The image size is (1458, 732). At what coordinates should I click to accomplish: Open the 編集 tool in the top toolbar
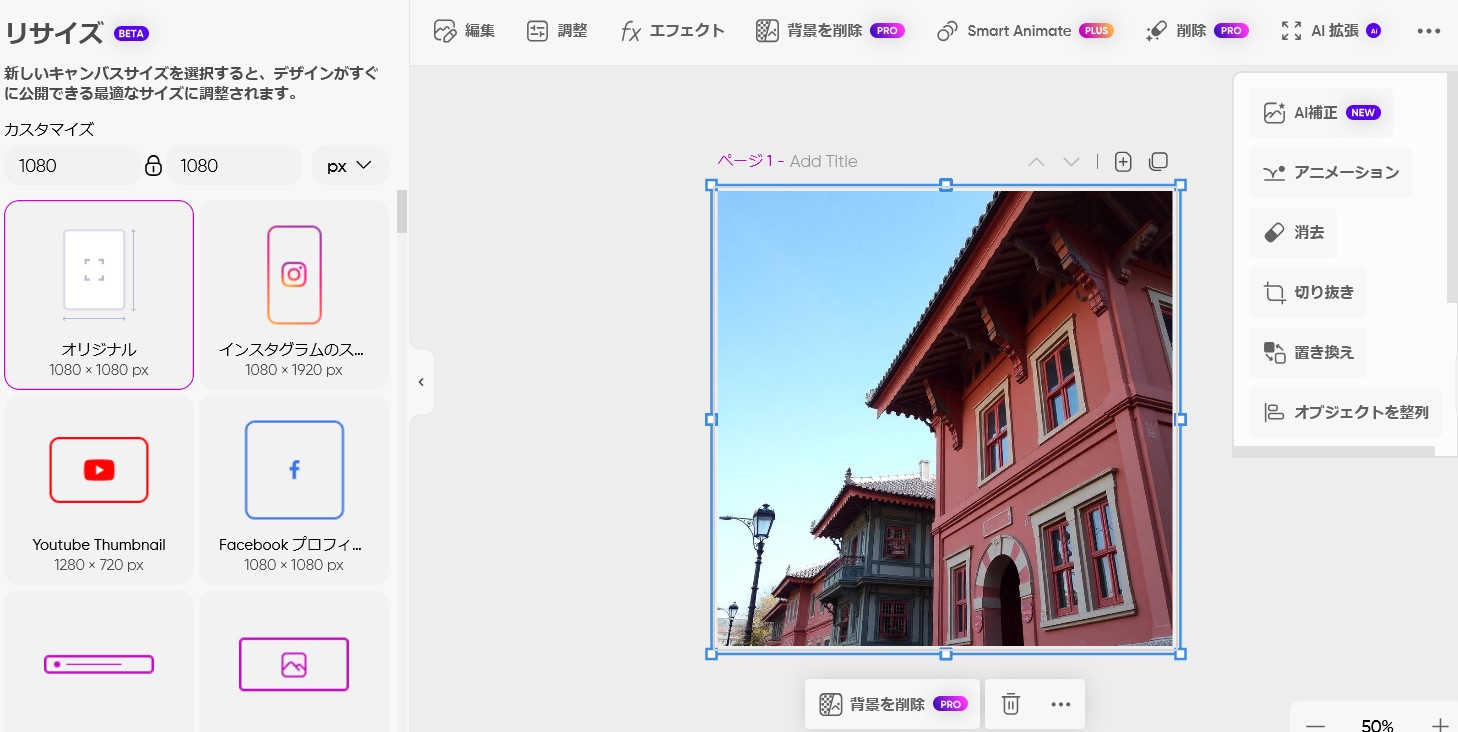[x=464, y=31]
